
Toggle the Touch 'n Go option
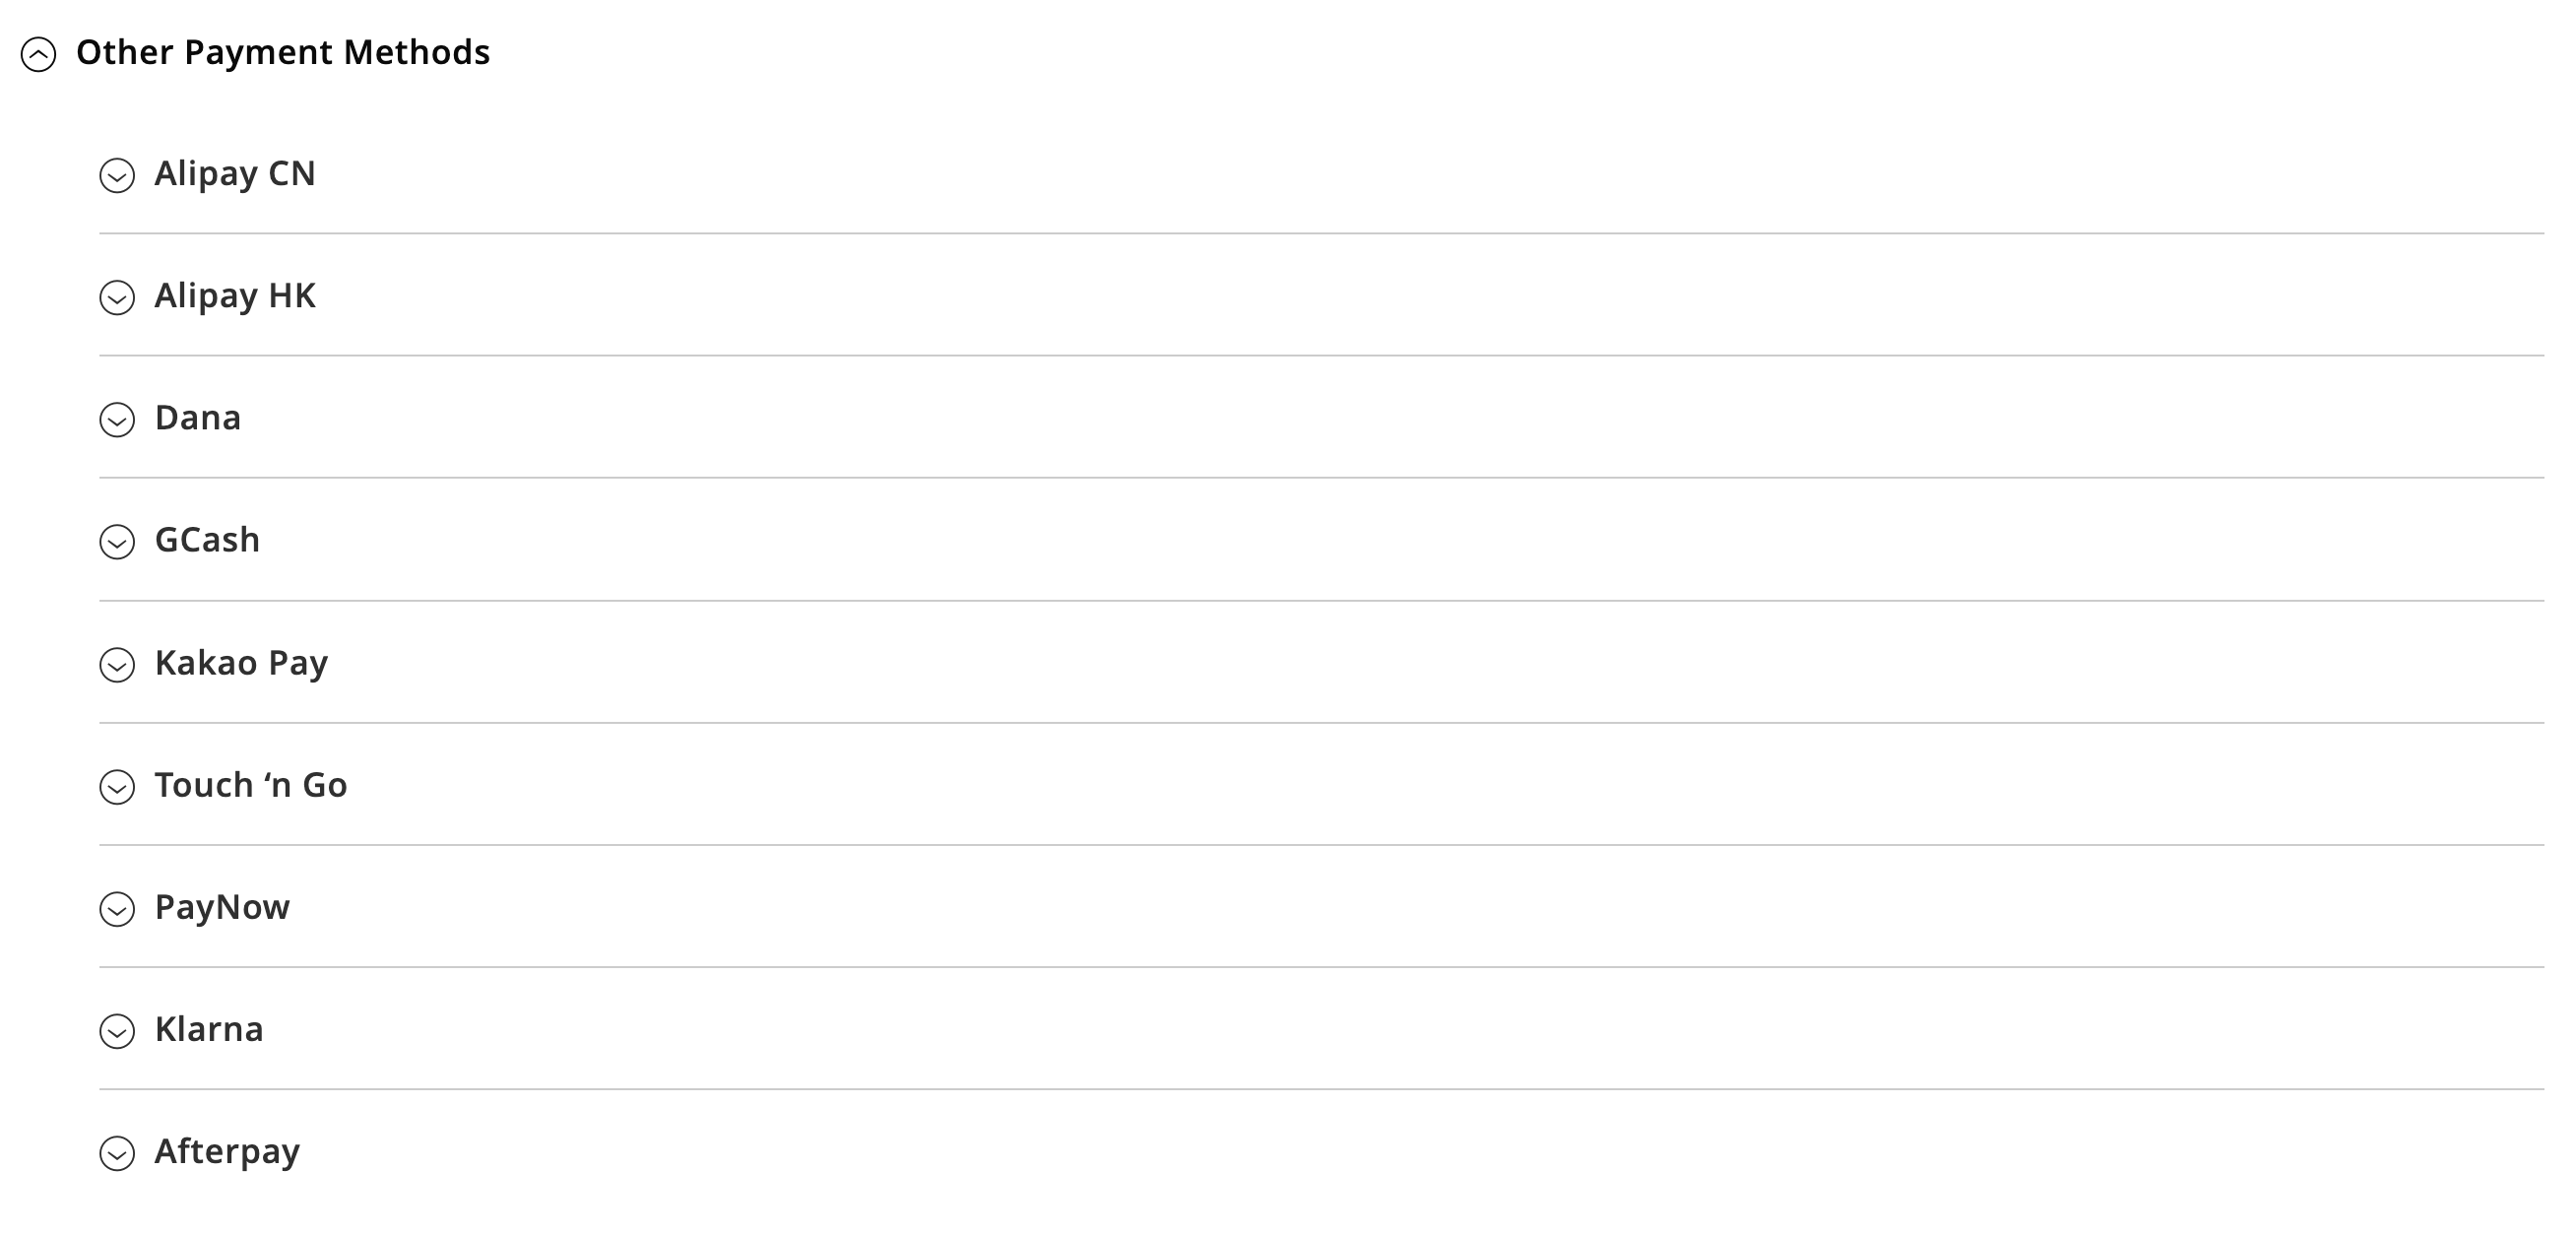pos(116,785)
